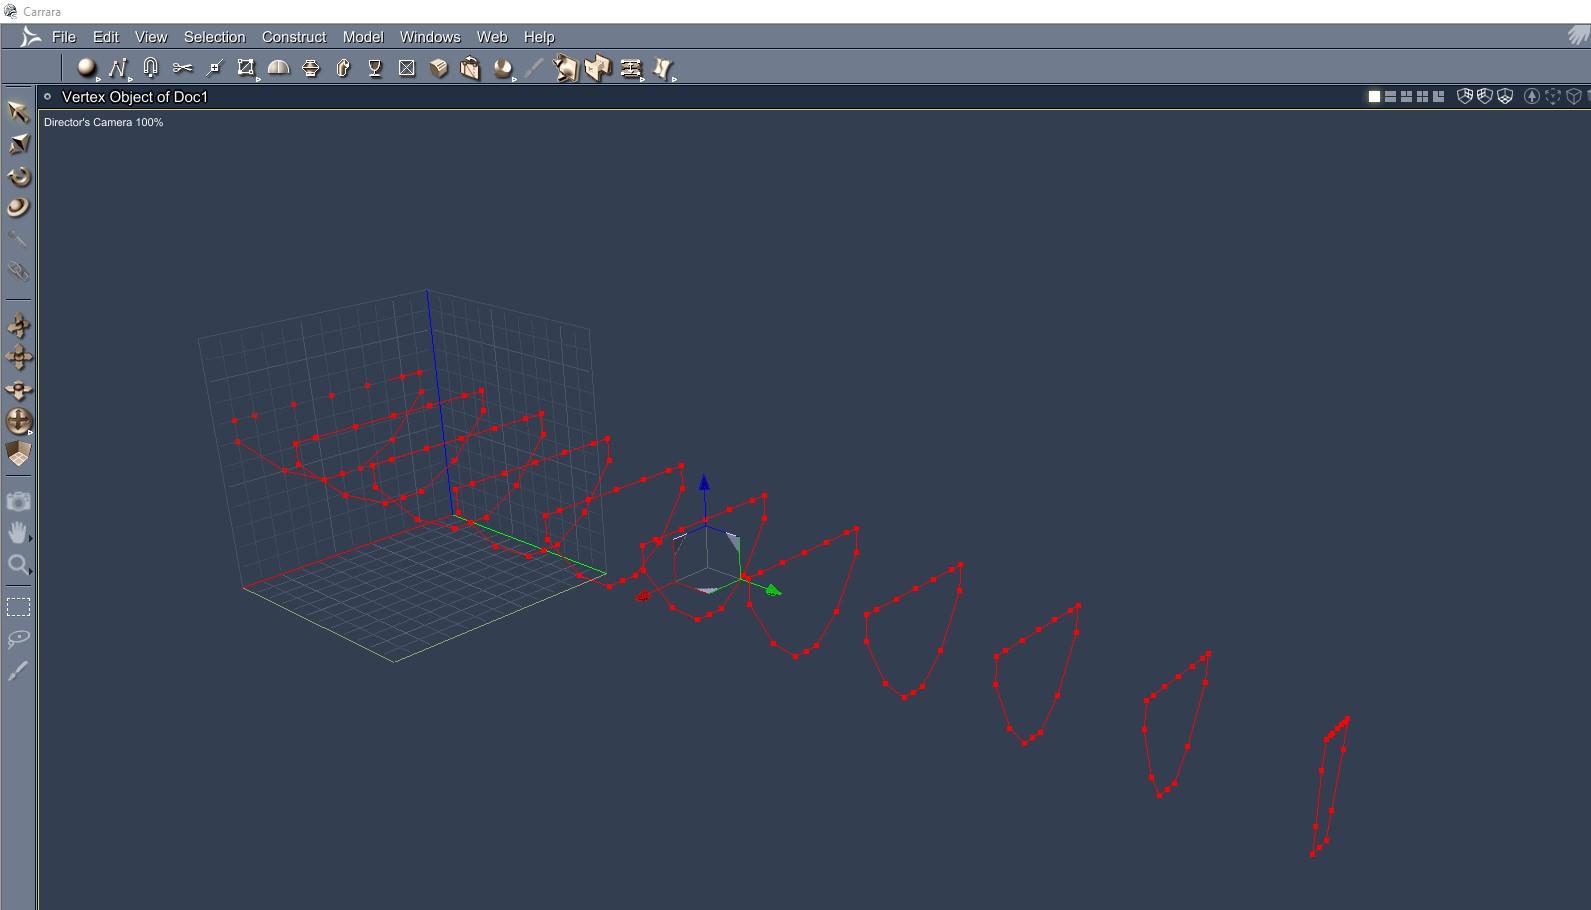1591x910 pixels.
Task: Click the dimmed eyedropper tool
Action: pos(18,239)
